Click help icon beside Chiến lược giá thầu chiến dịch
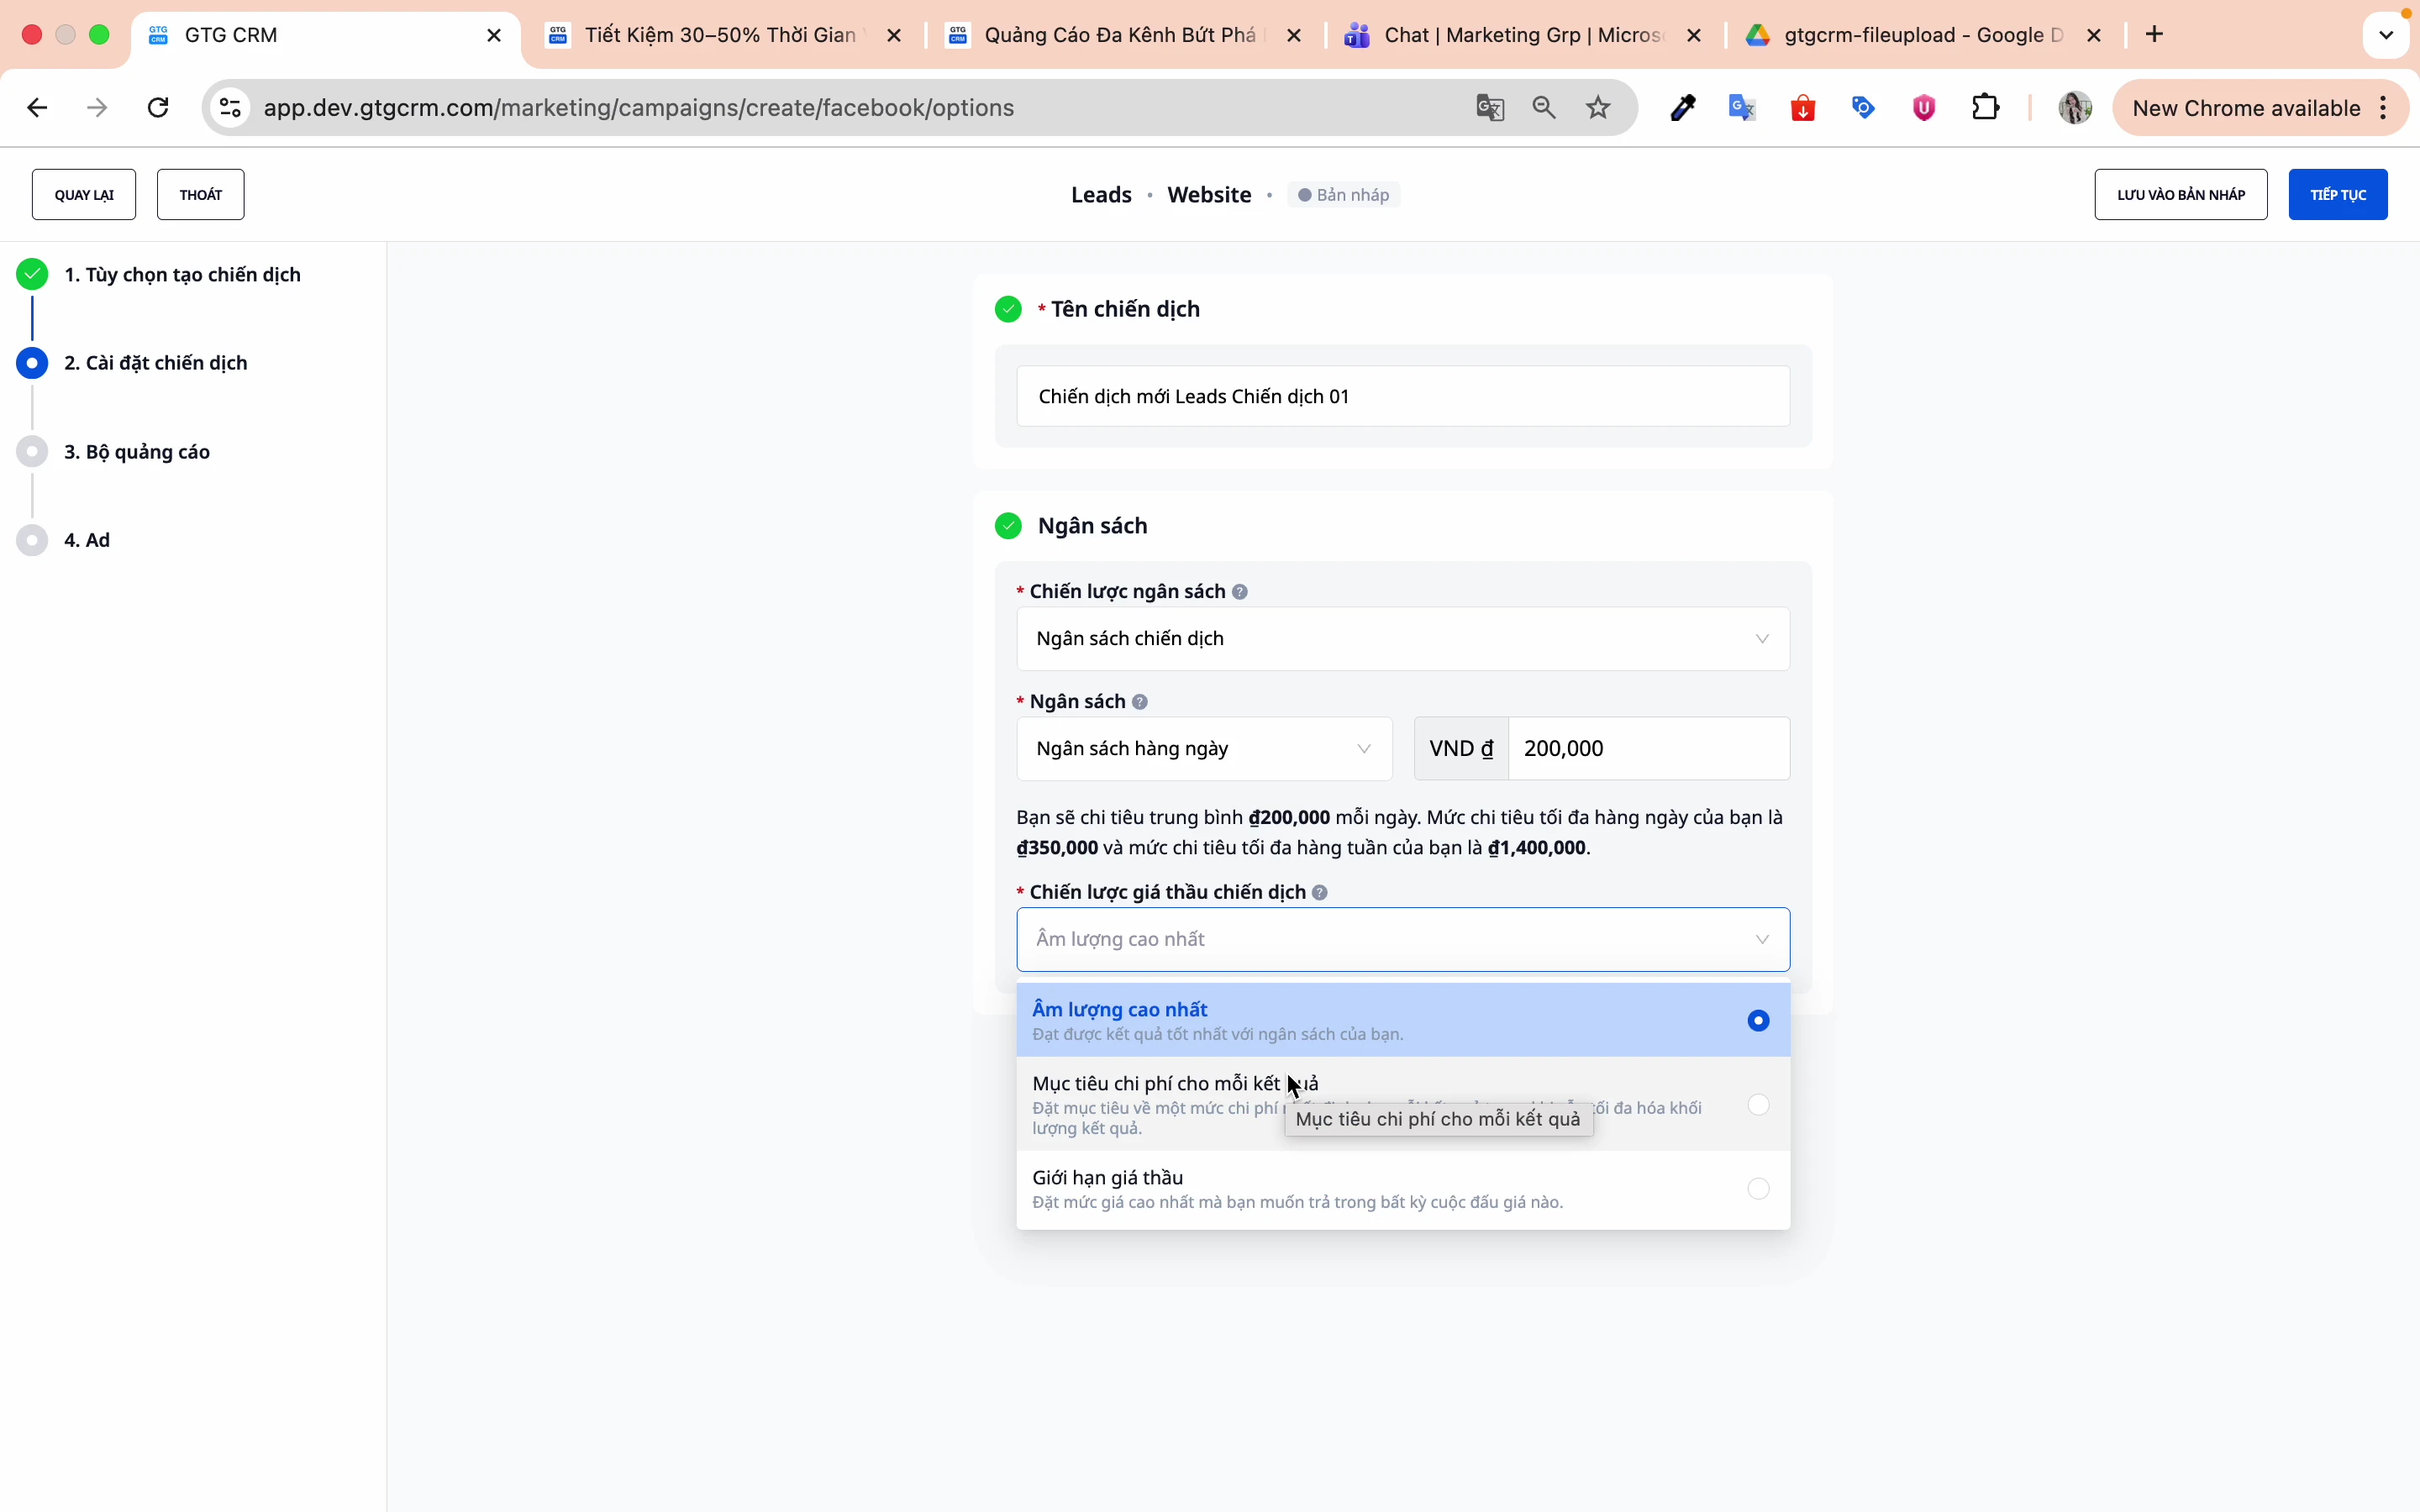The height and width of the screenshot is (1512, 2420). [1320, 892]
